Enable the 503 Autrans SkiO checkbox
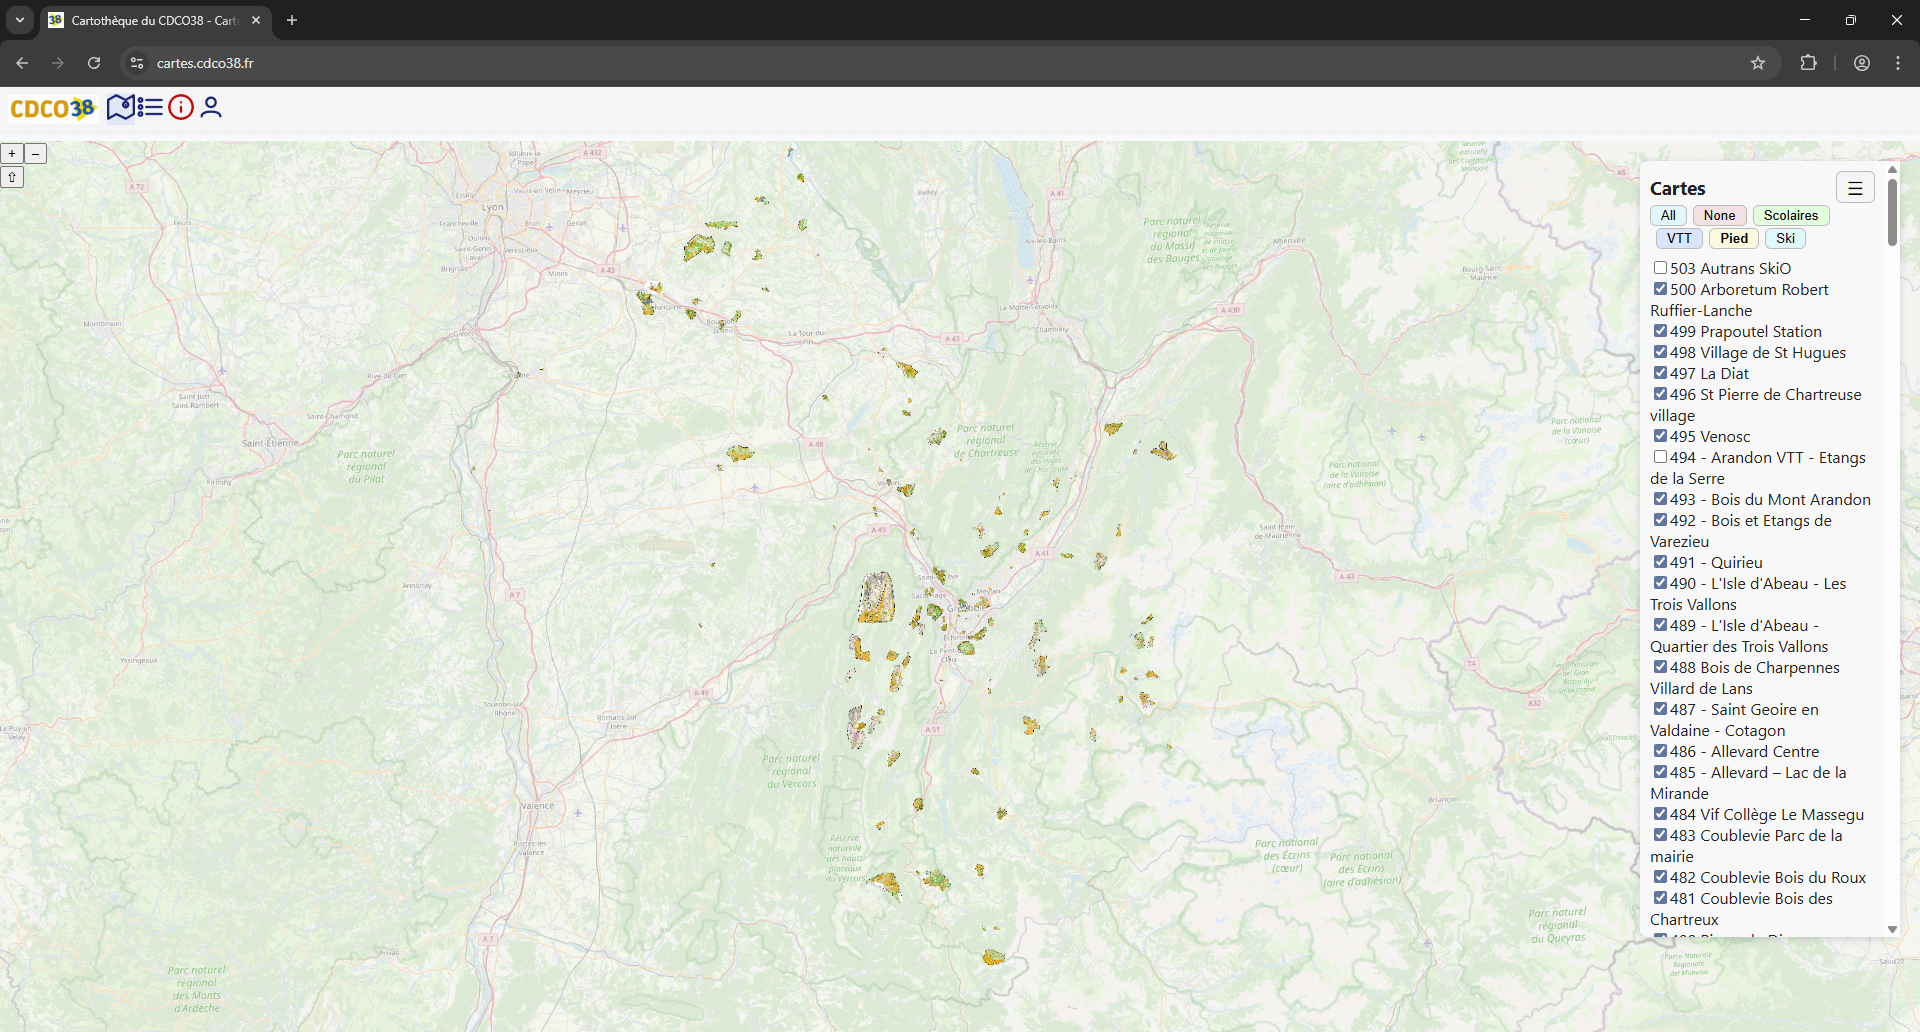 point(1660,268)
